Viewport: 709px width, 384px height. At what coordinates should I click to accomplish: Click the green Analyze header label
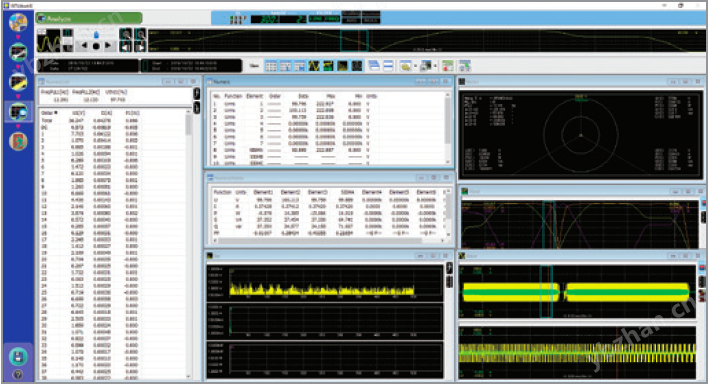[89, 19]
